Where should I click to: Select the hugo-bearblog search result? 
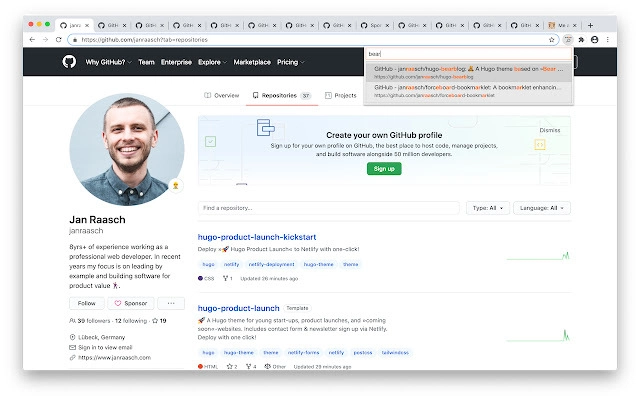tap(469, 73)
